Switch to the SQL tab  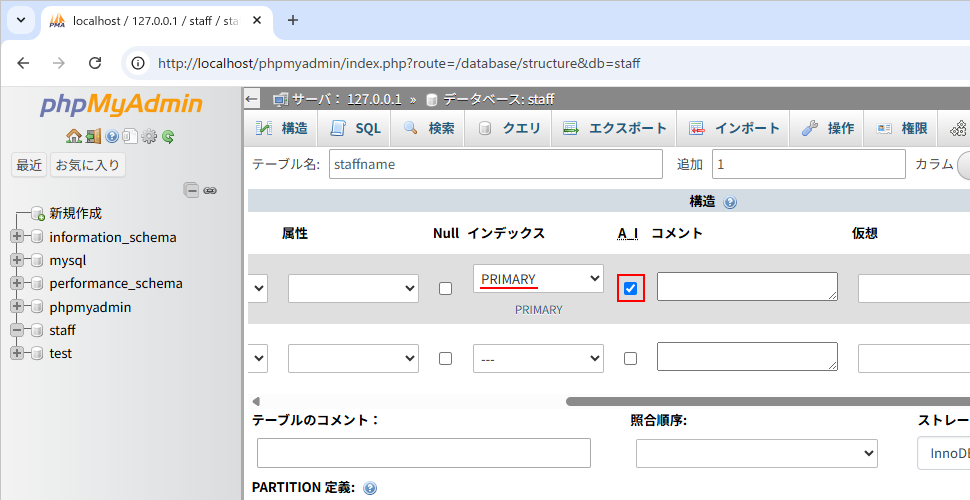[356, 128]
